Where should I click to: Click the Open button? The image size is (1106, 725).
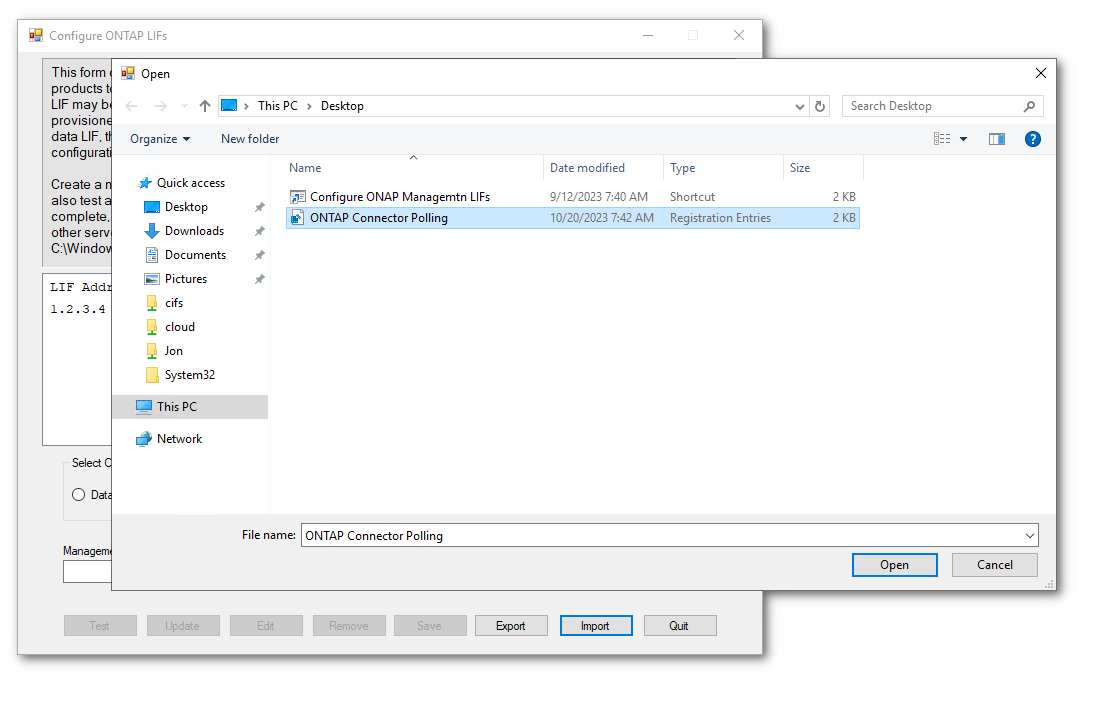[x=894, y=565]
